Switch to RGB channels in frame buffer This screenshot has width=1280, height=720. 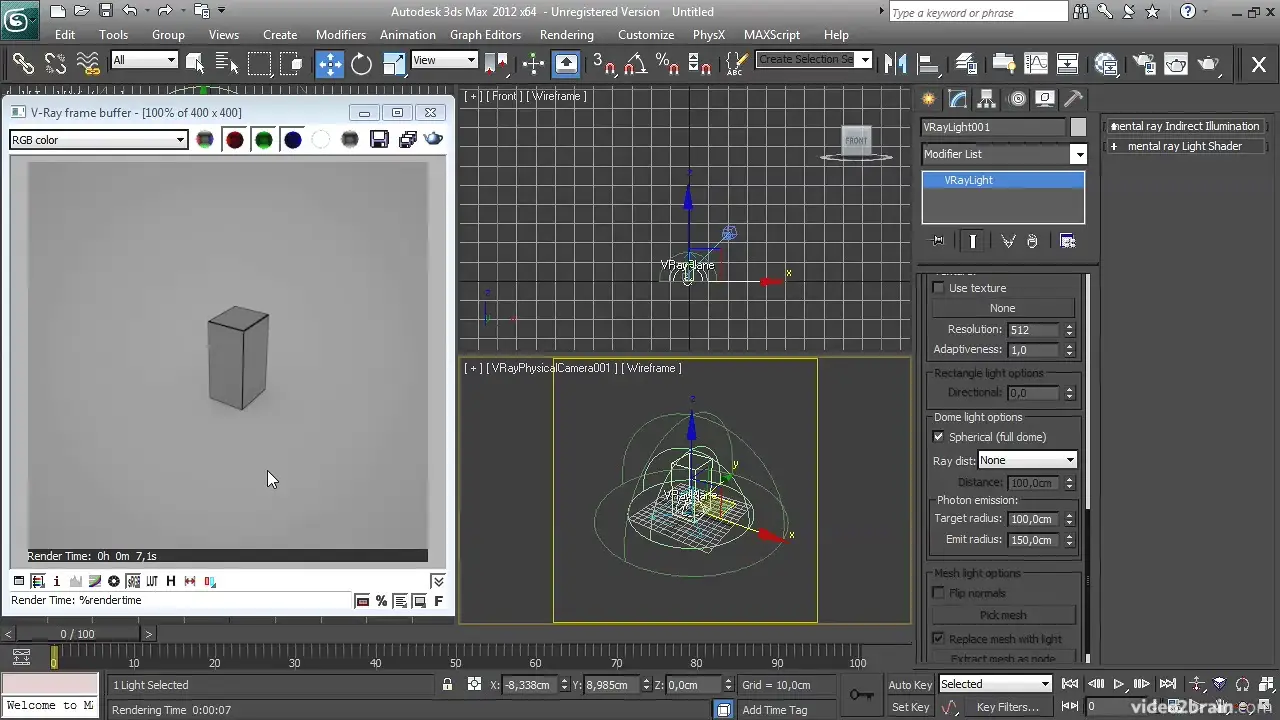tap(205, 140)
